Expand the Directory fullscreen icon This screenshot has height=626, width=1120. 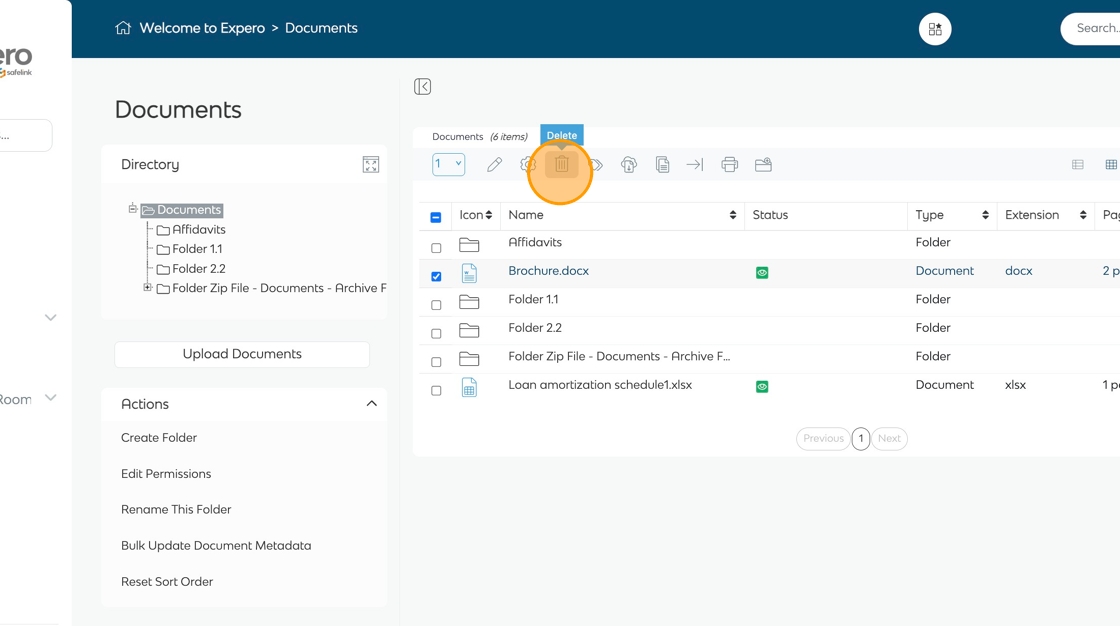click(370, 165)
